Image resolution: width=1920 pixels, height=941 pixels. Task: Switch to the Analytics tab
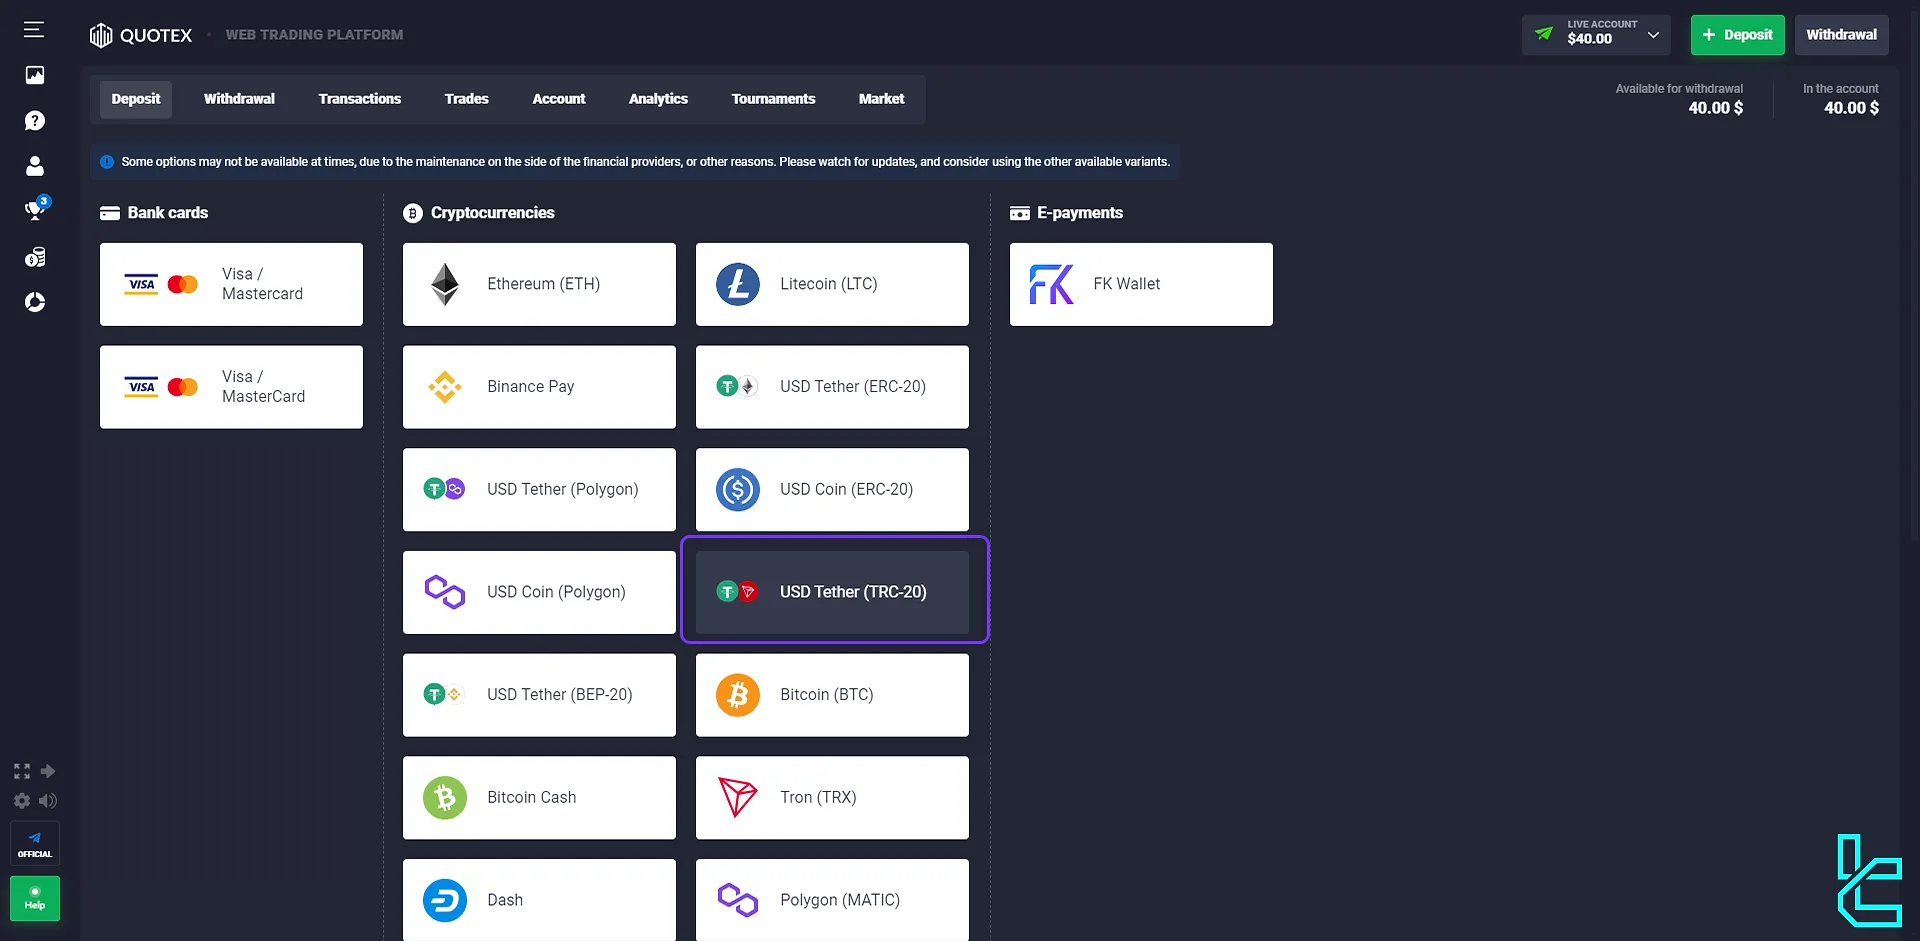coord(658,99)
